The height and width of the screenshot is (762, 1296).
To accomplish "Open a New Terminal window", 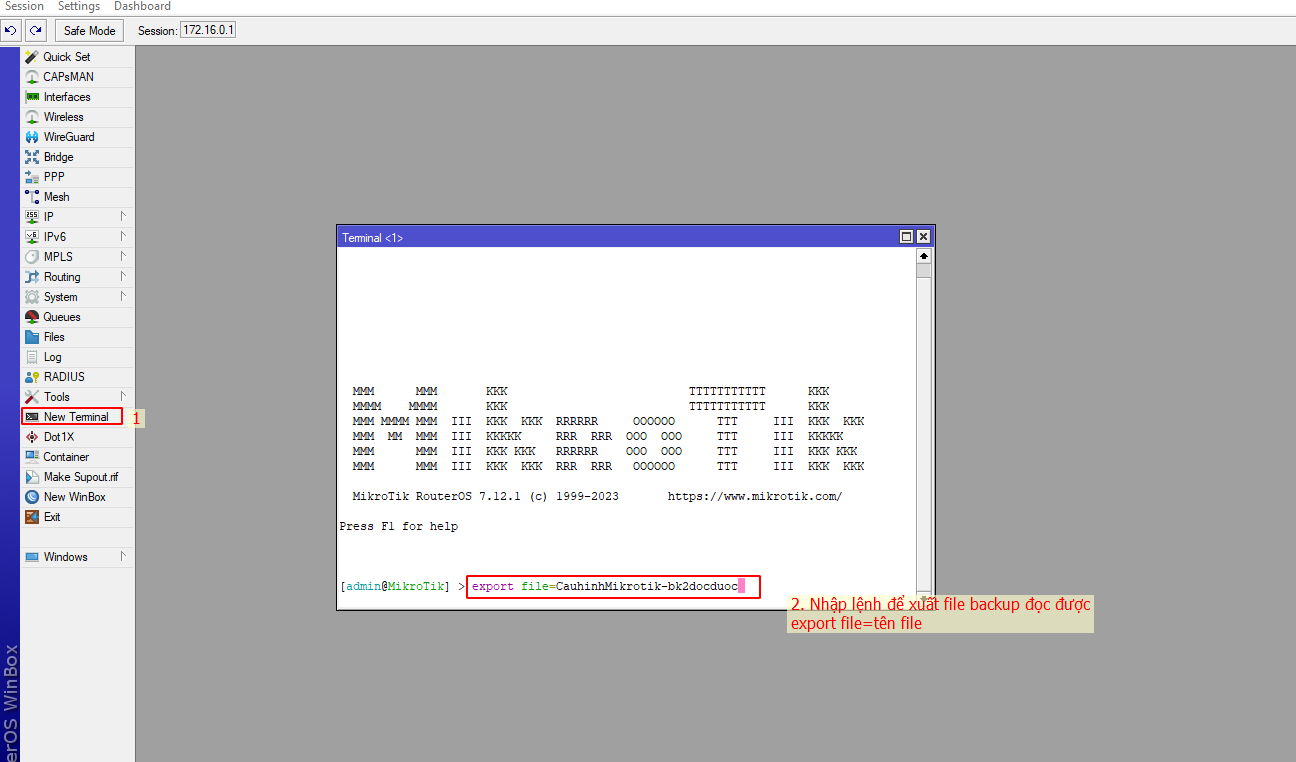I will 76,417.
